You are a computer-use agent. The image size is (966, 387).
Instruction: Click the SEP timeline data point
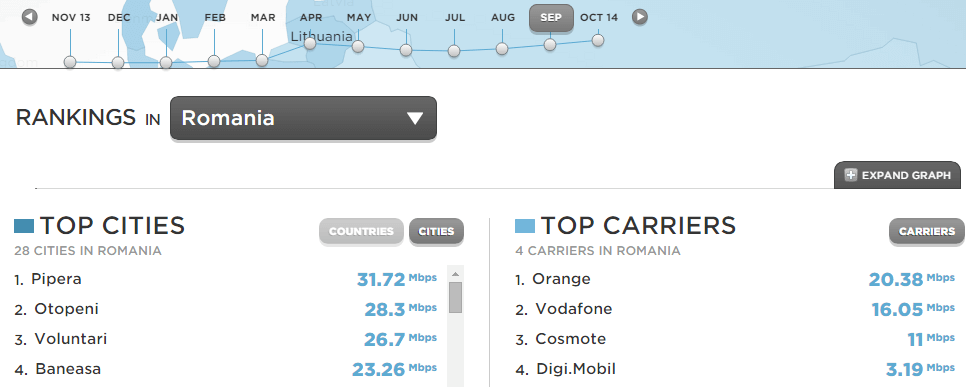click(x=550, y=44)
